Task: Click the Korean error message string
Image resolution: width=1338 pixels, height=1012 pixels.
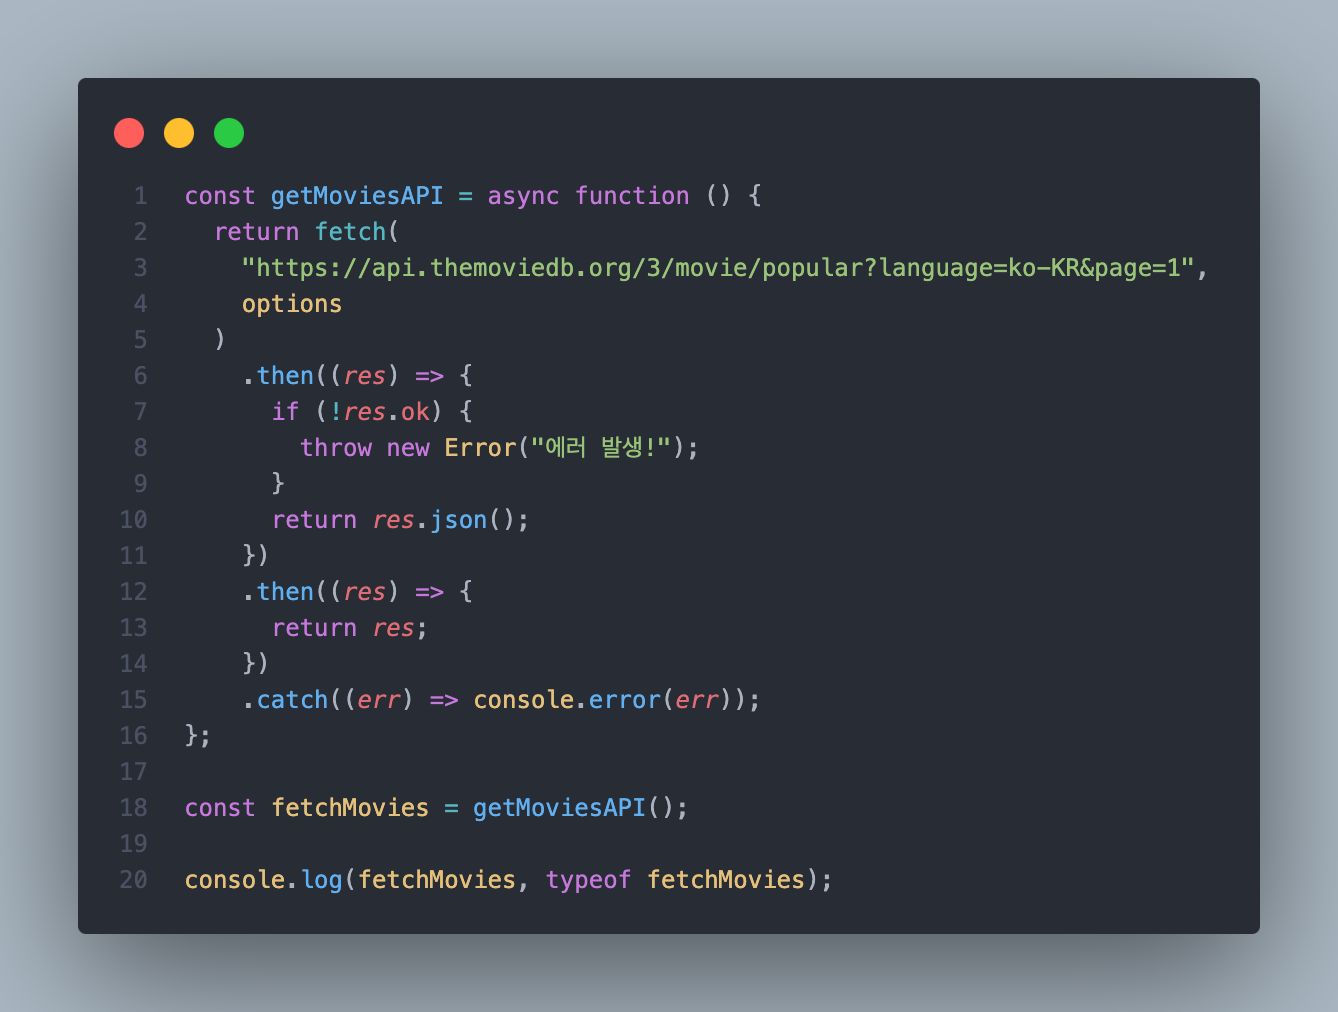Action: [x=600, y=448]
